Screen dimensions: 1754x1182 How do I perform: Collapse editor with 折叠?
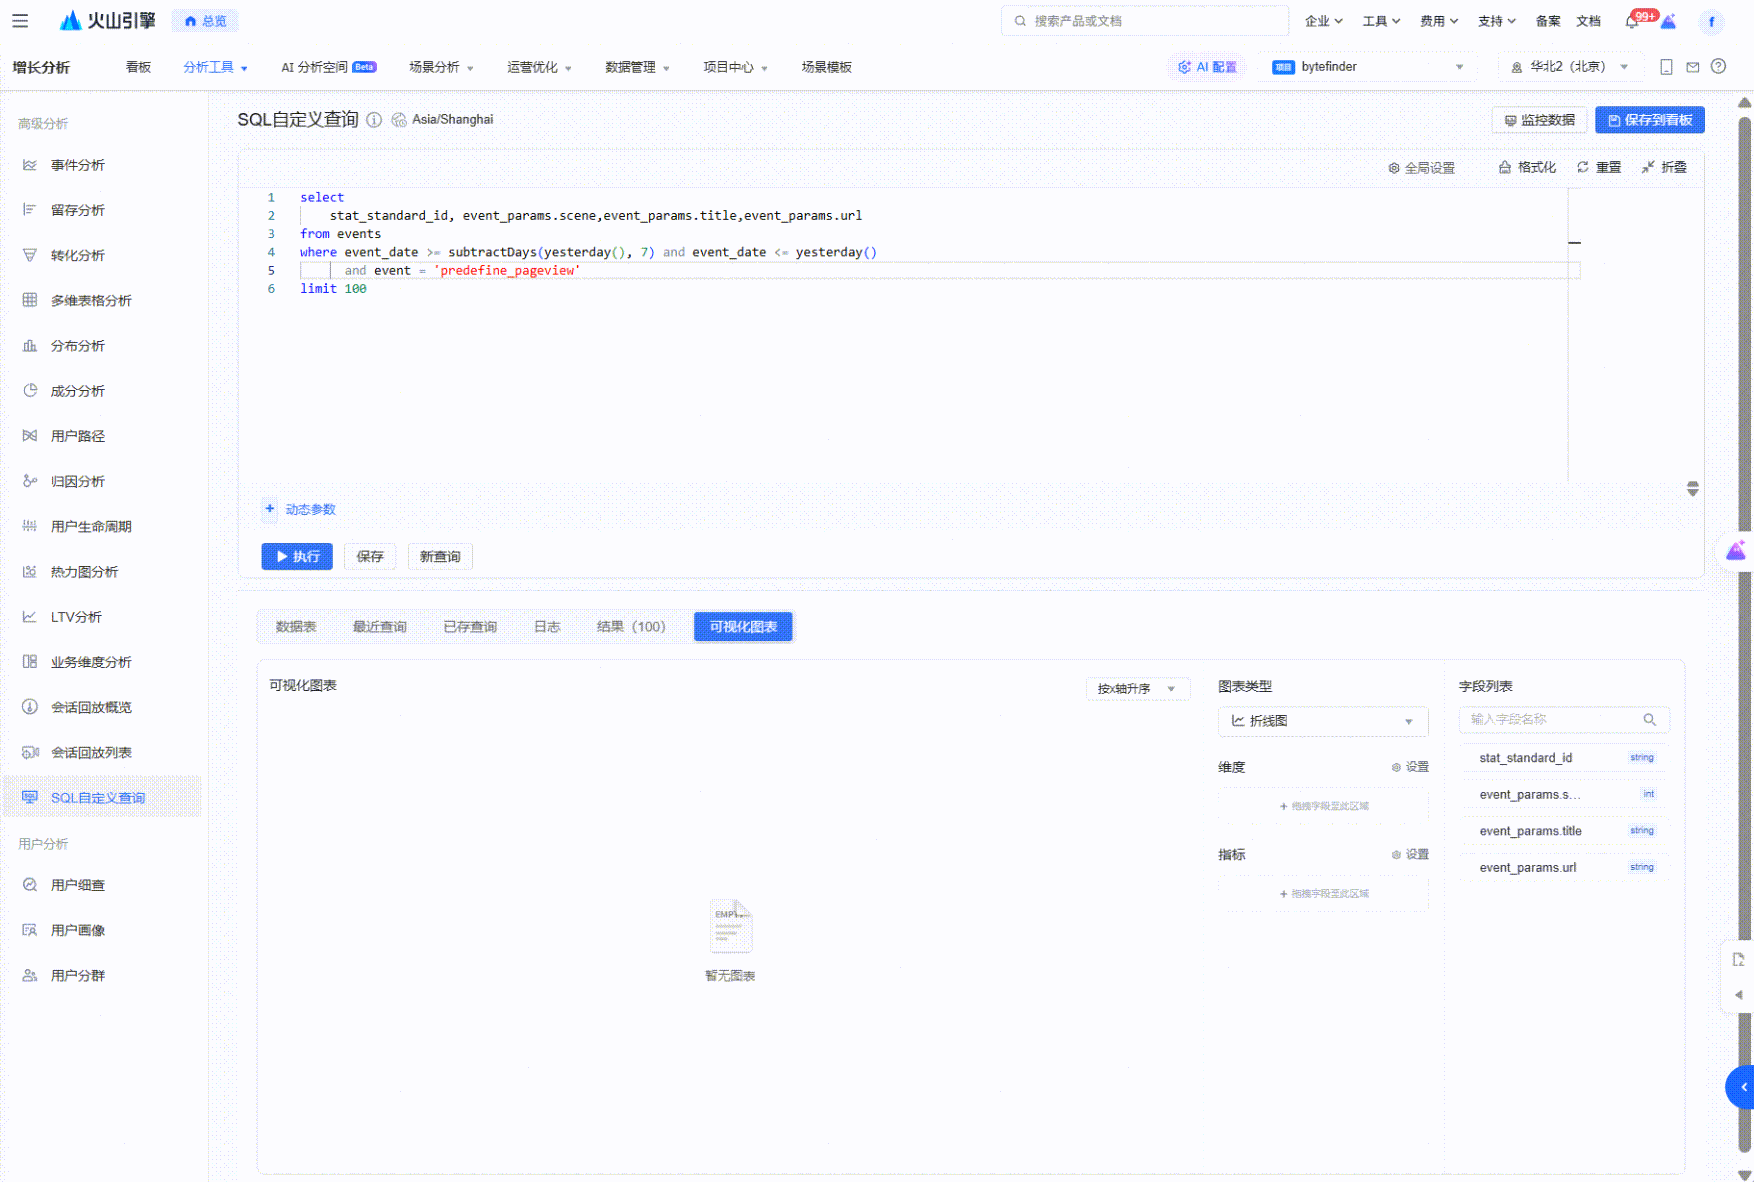1664,167
